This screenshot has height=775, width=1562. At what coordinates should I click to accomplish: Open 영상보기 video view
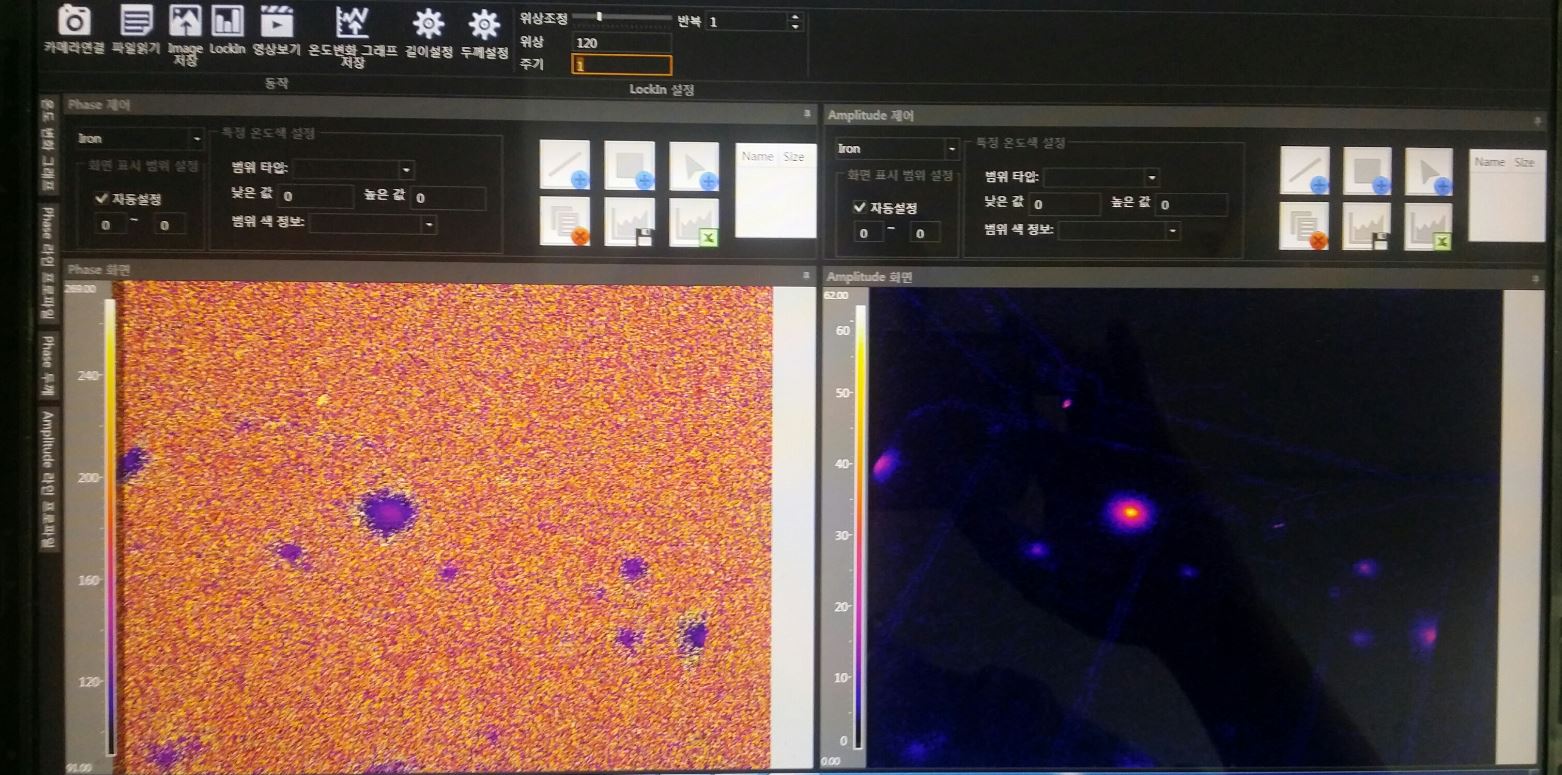pos(276,20)
